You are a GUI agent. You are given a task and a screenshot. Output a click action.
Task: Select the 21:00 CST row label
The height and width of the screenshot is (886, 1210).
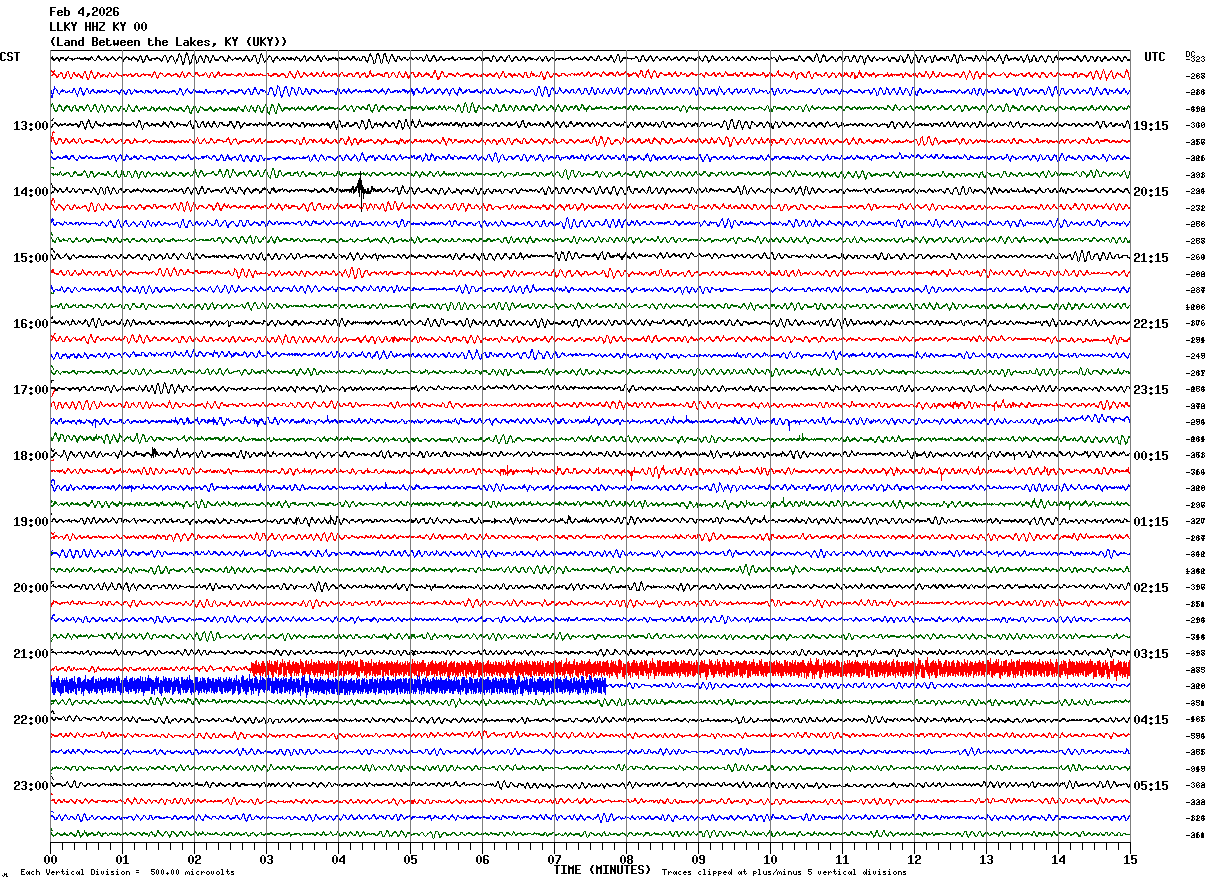[x=31, y=654]
